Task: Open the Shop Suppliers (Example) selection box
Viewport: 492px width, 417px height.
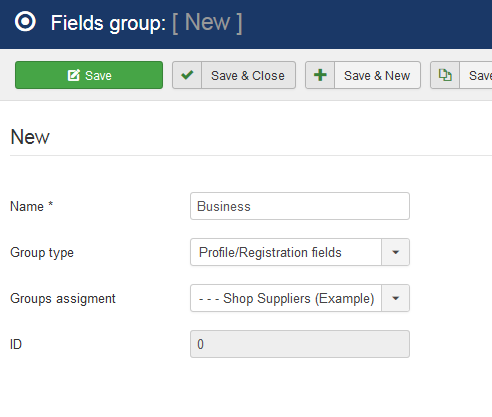Action: 300,298
